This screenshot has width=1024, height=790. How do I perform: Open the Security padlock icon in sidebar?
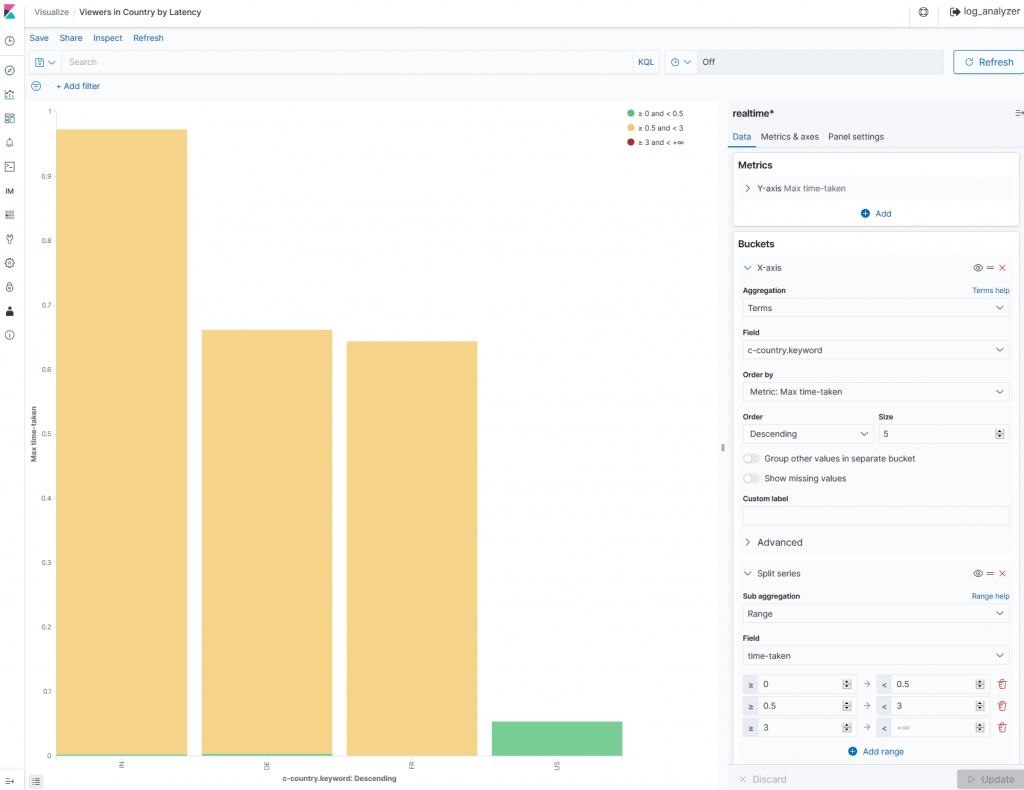(x=10, y=287)
